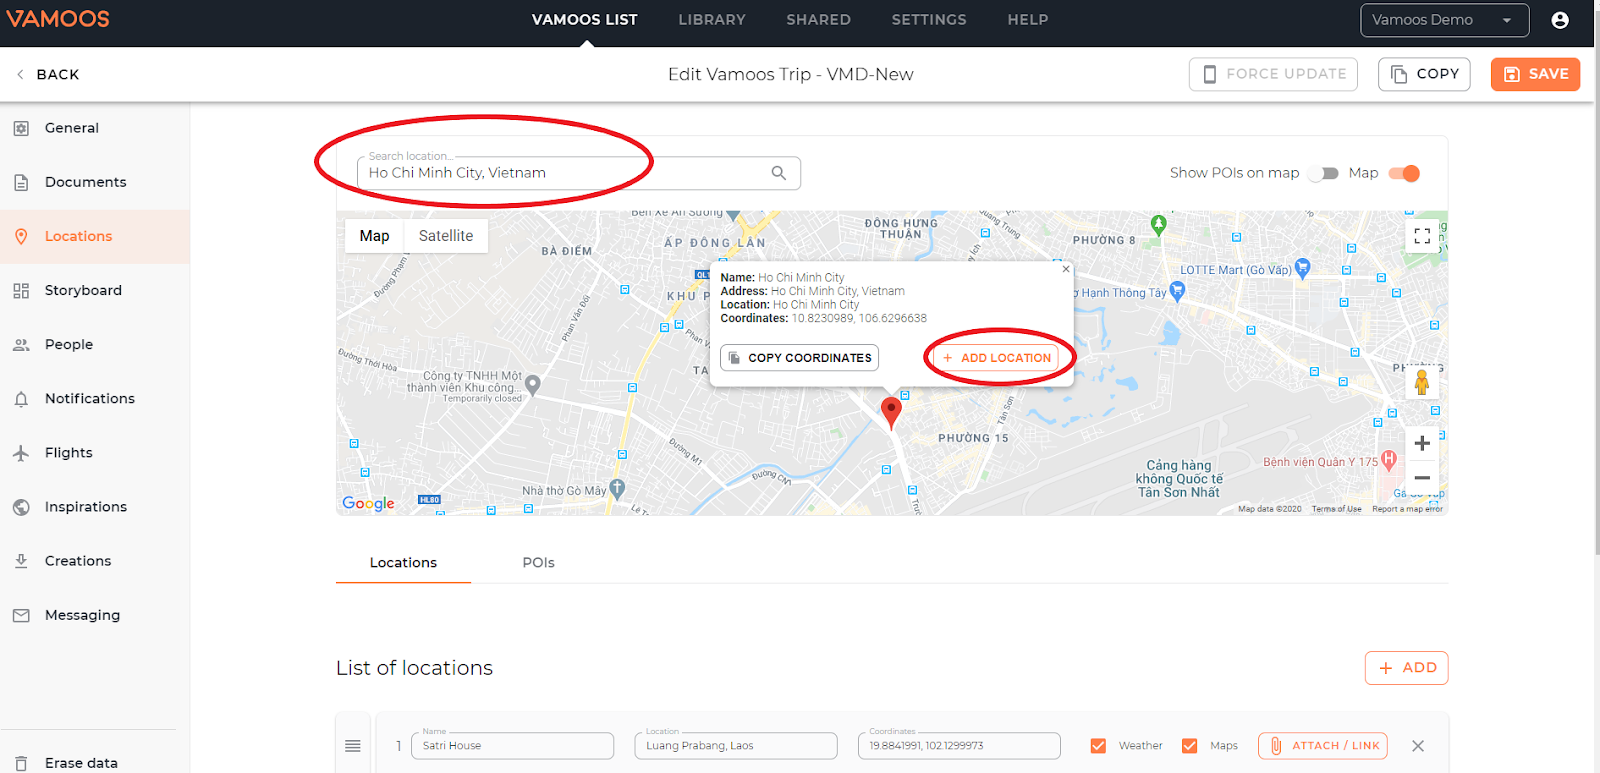Toggle Show POIs on map switch
1600x773 pixels.
1324,173
